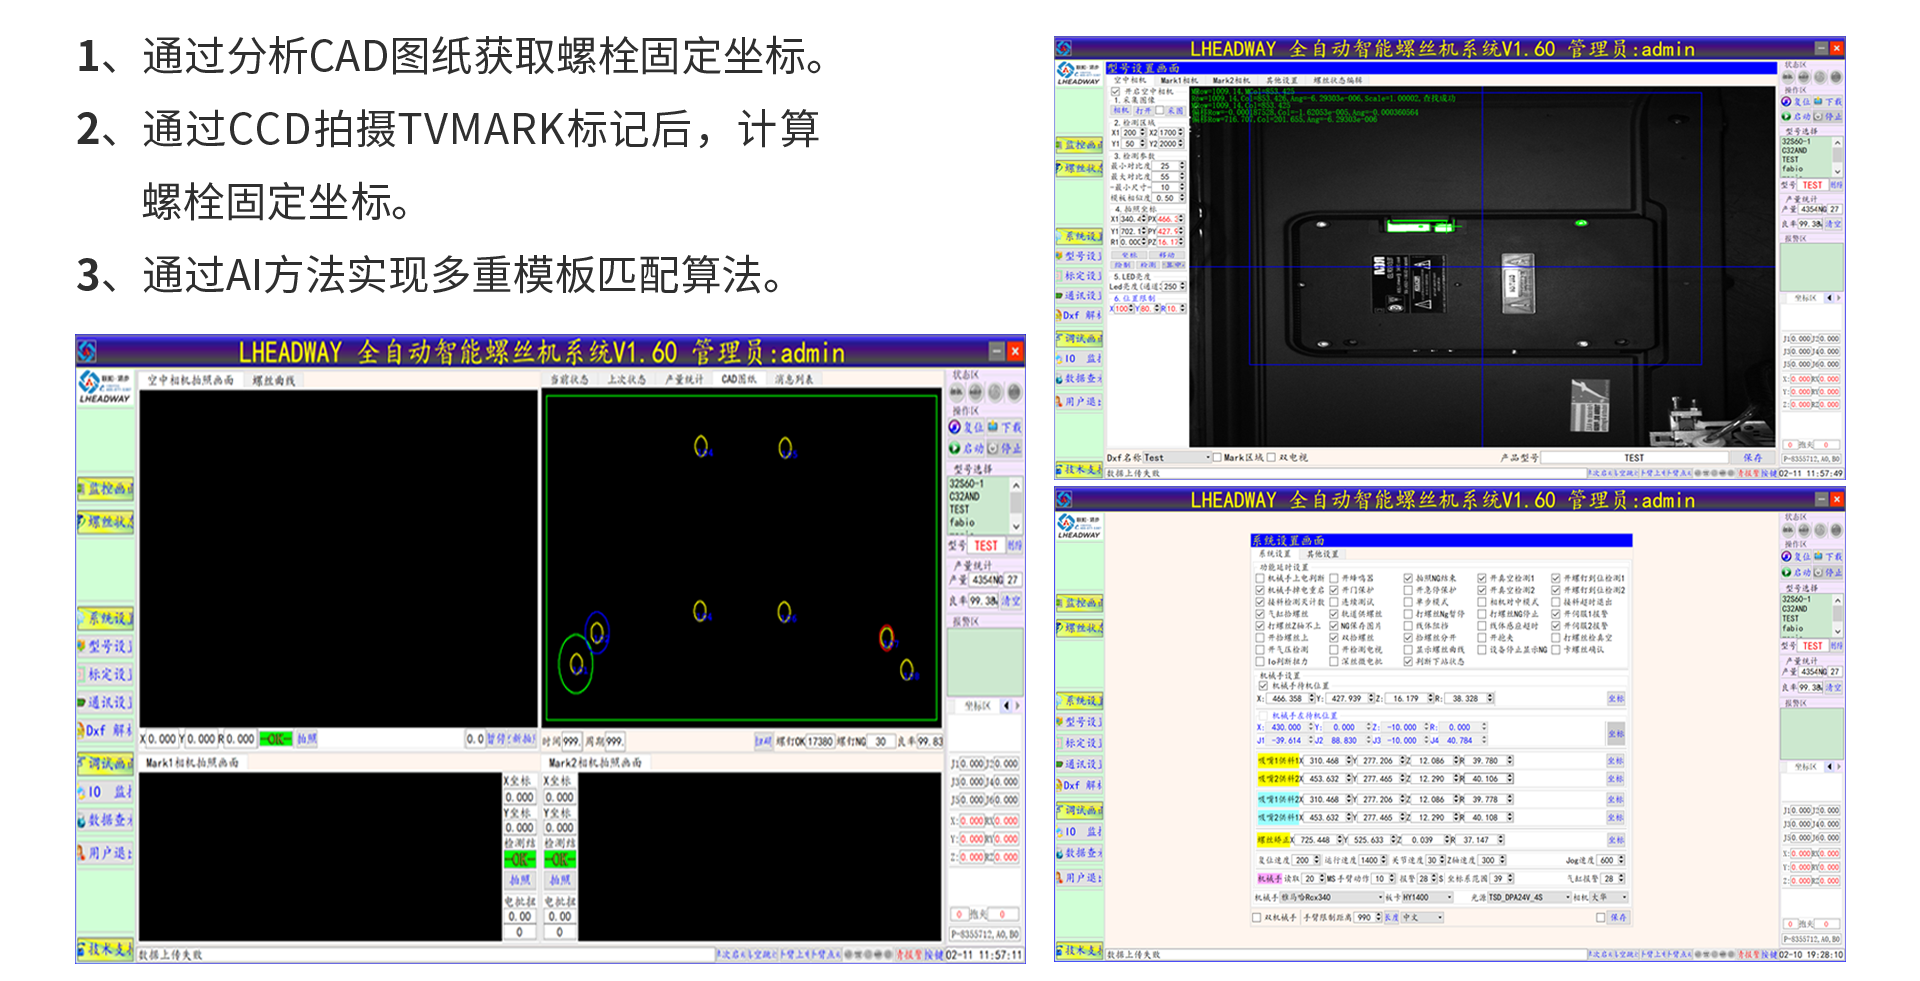Switch to 螺丝状态编辑 tab in model settings window
Screen dimensions: 1920x981
[1337, 80]
